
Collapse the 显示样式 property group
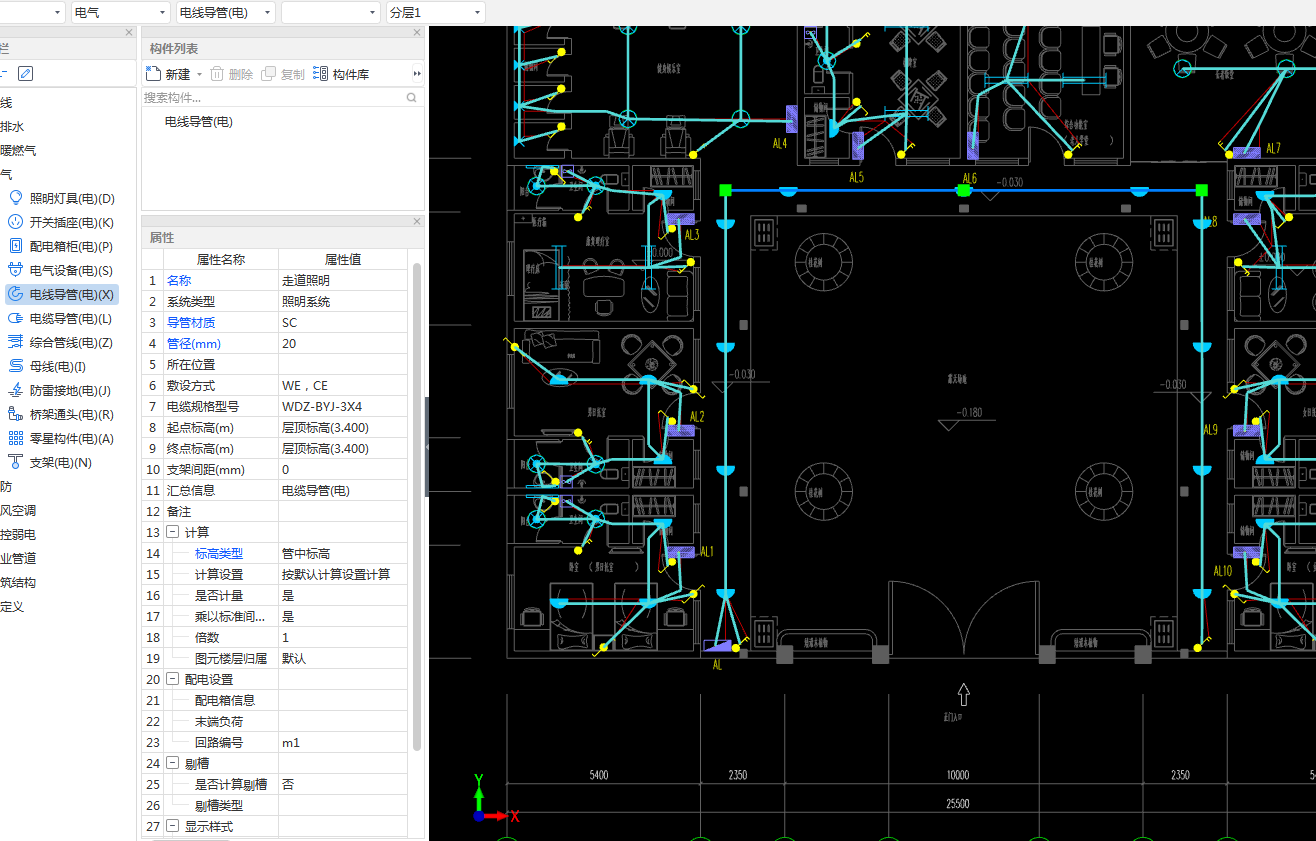[x=172, y=827]
